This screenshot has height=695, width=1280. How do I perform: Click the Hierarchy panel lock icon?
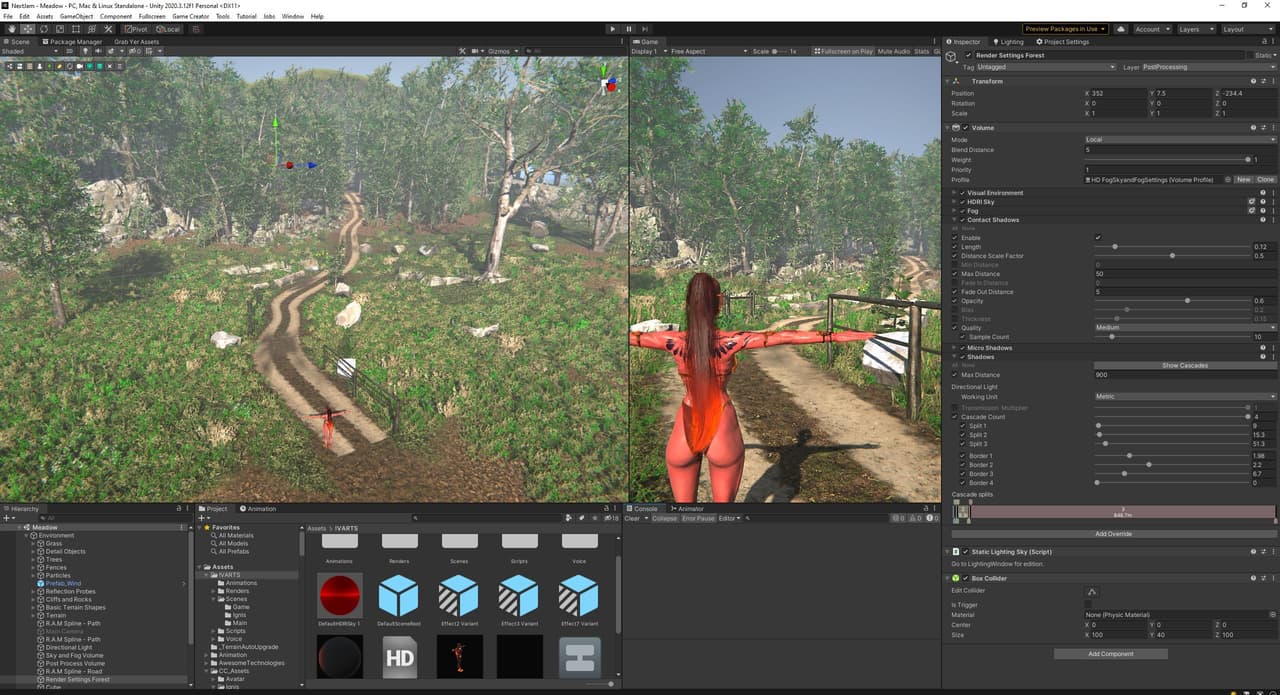179,508
